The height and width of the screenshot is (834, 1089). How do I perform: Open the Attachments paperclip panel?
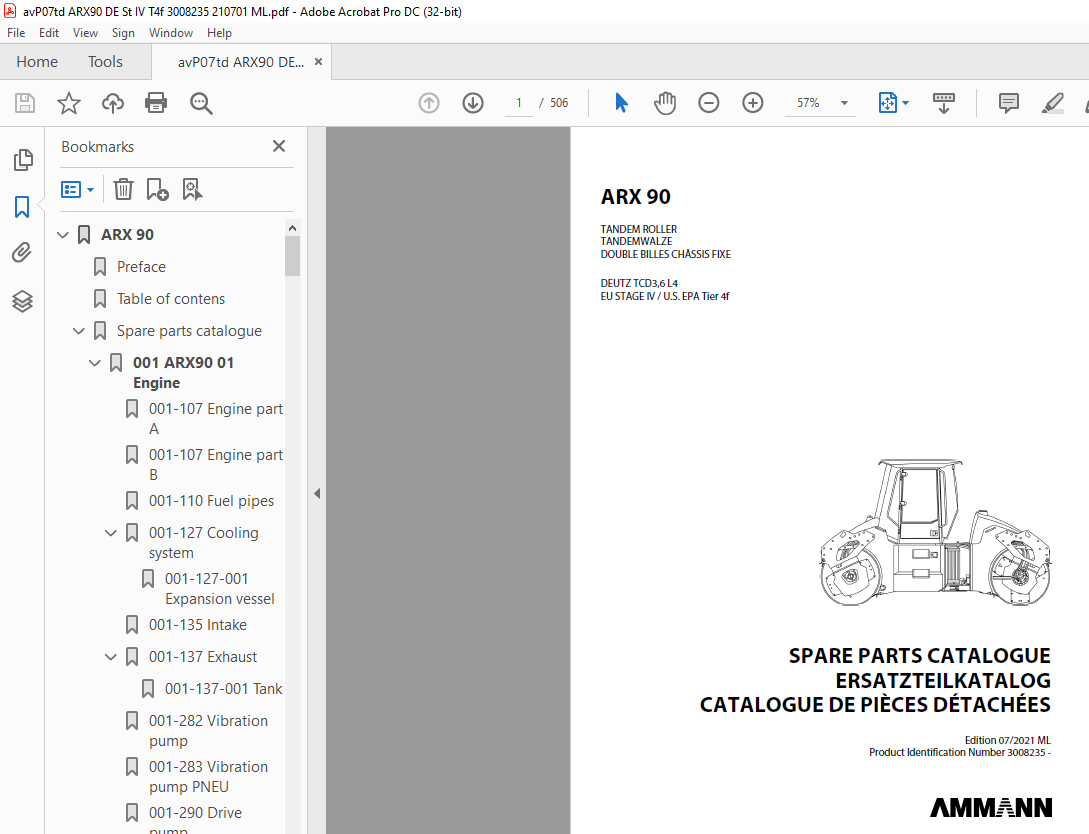tap(22, 253)
